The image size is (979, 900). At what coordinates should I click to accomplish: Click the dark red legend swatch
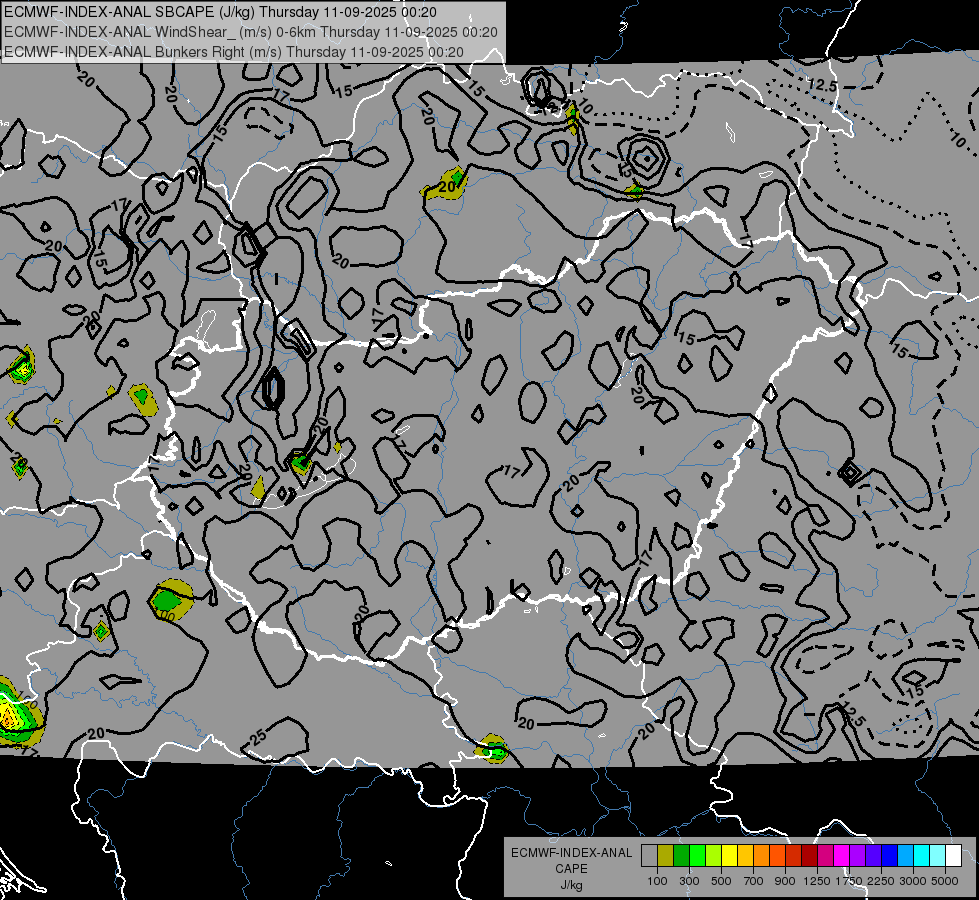point(810,856)
